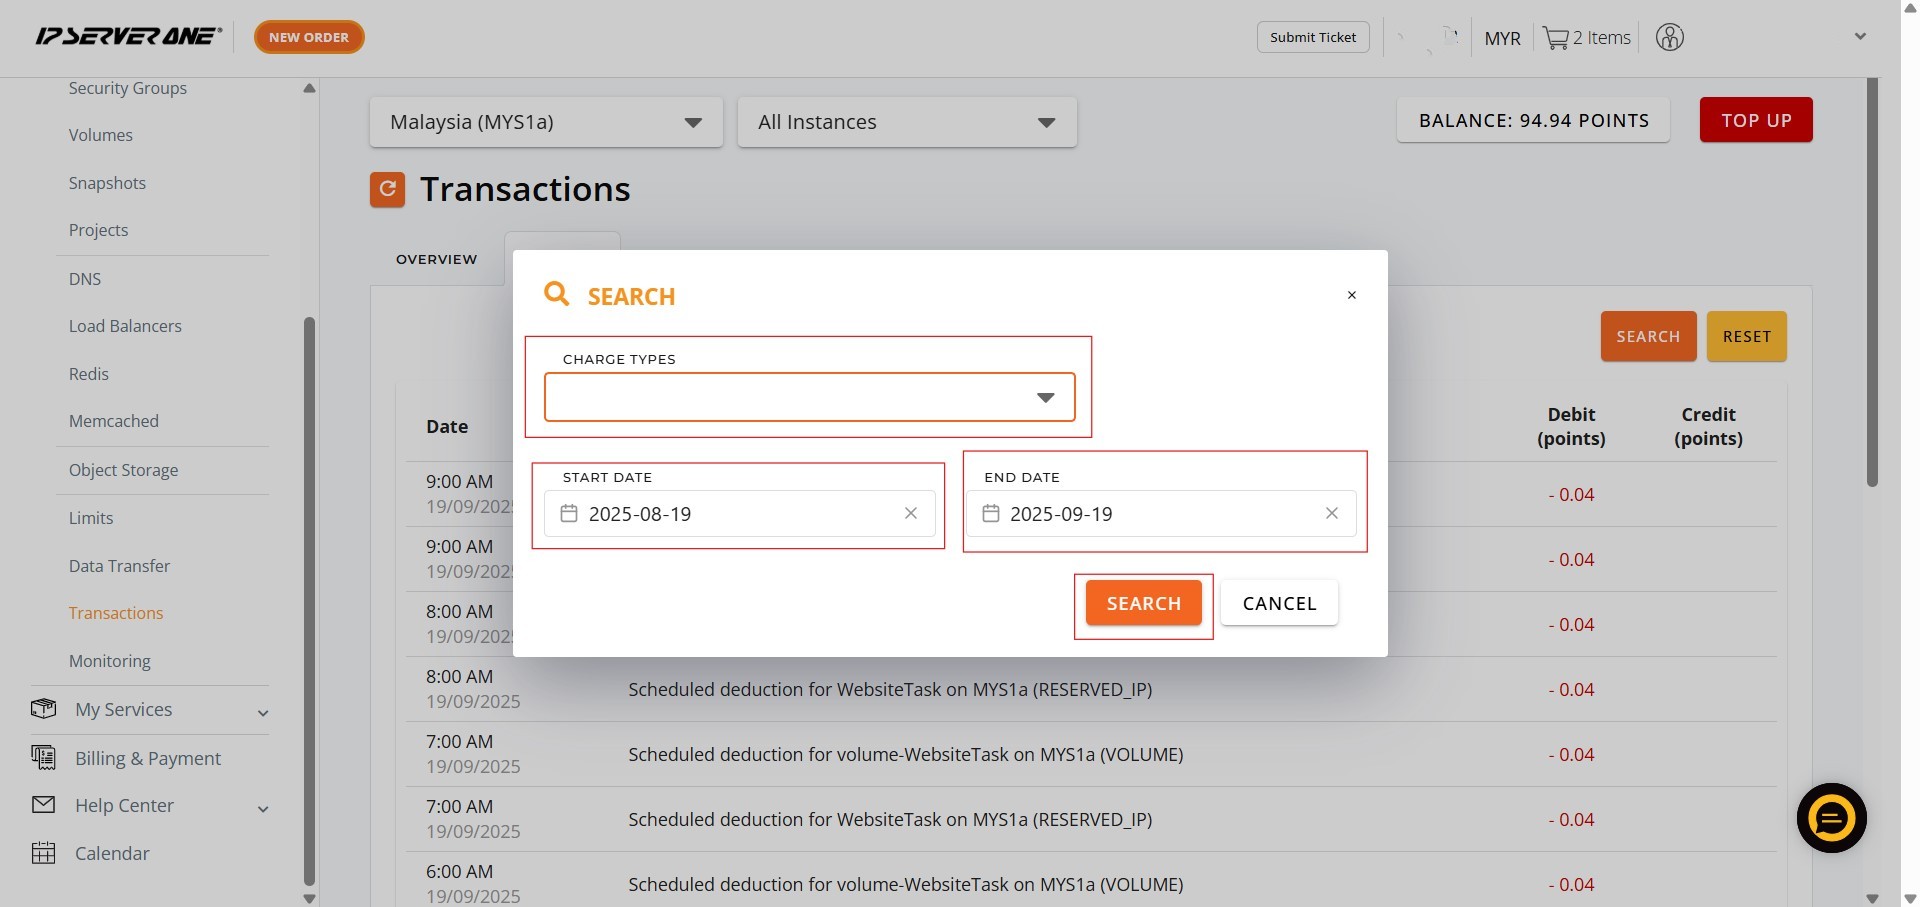Expand the Malaysia (MYS1a) region dropdown

pos(546,122)
